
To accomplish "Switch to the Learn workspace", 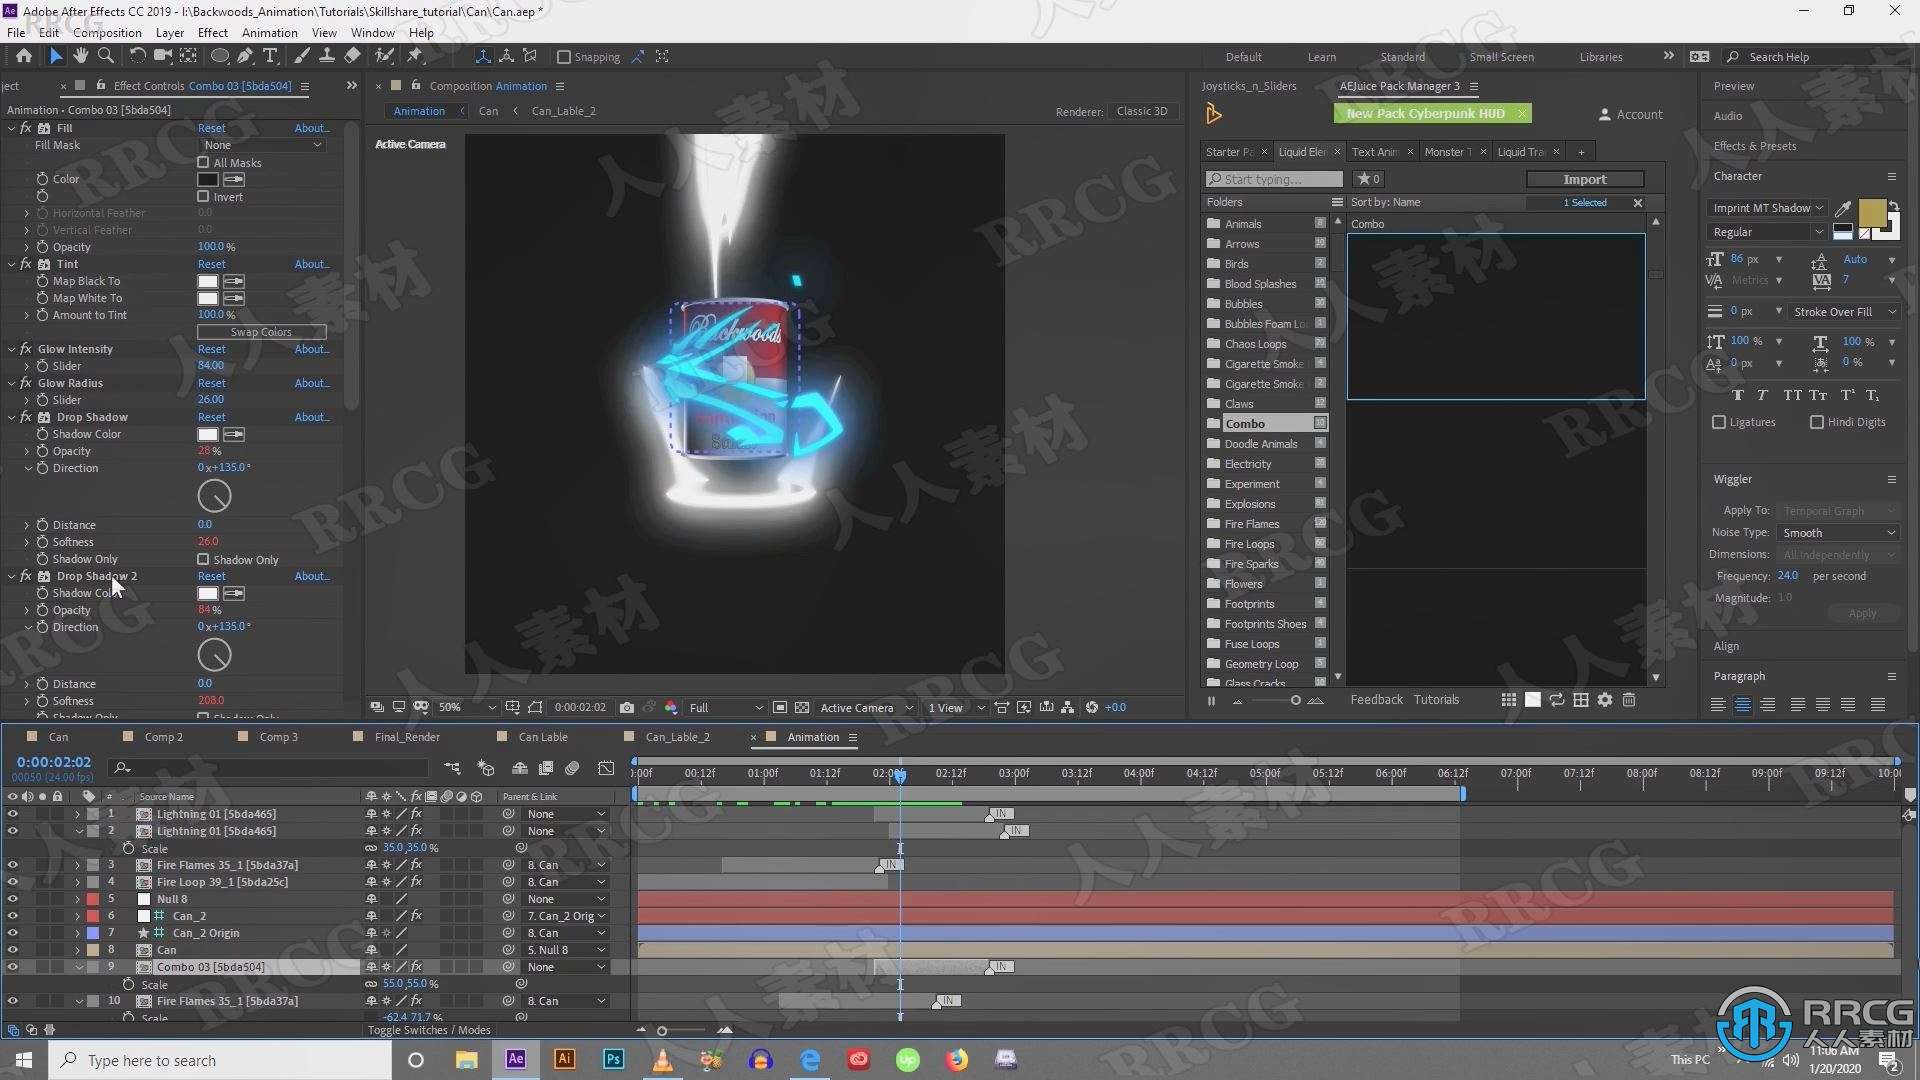I will [1321, 57].
